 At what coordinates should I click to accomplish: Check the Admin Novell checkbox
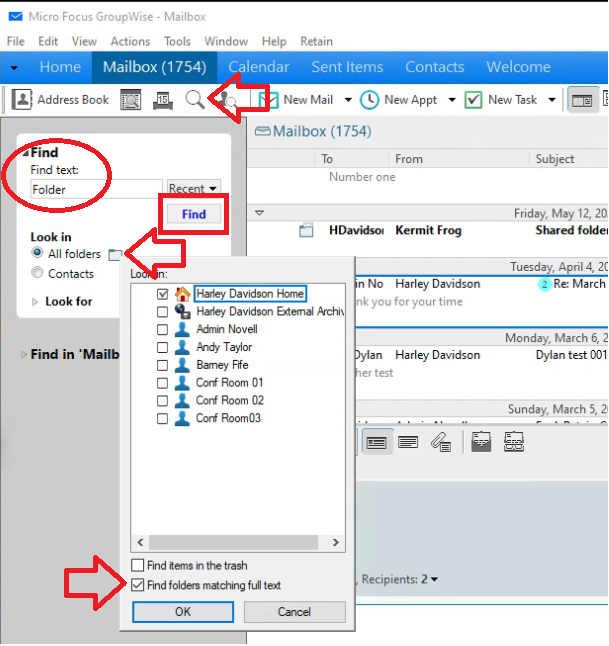click(x=163, y=330)
